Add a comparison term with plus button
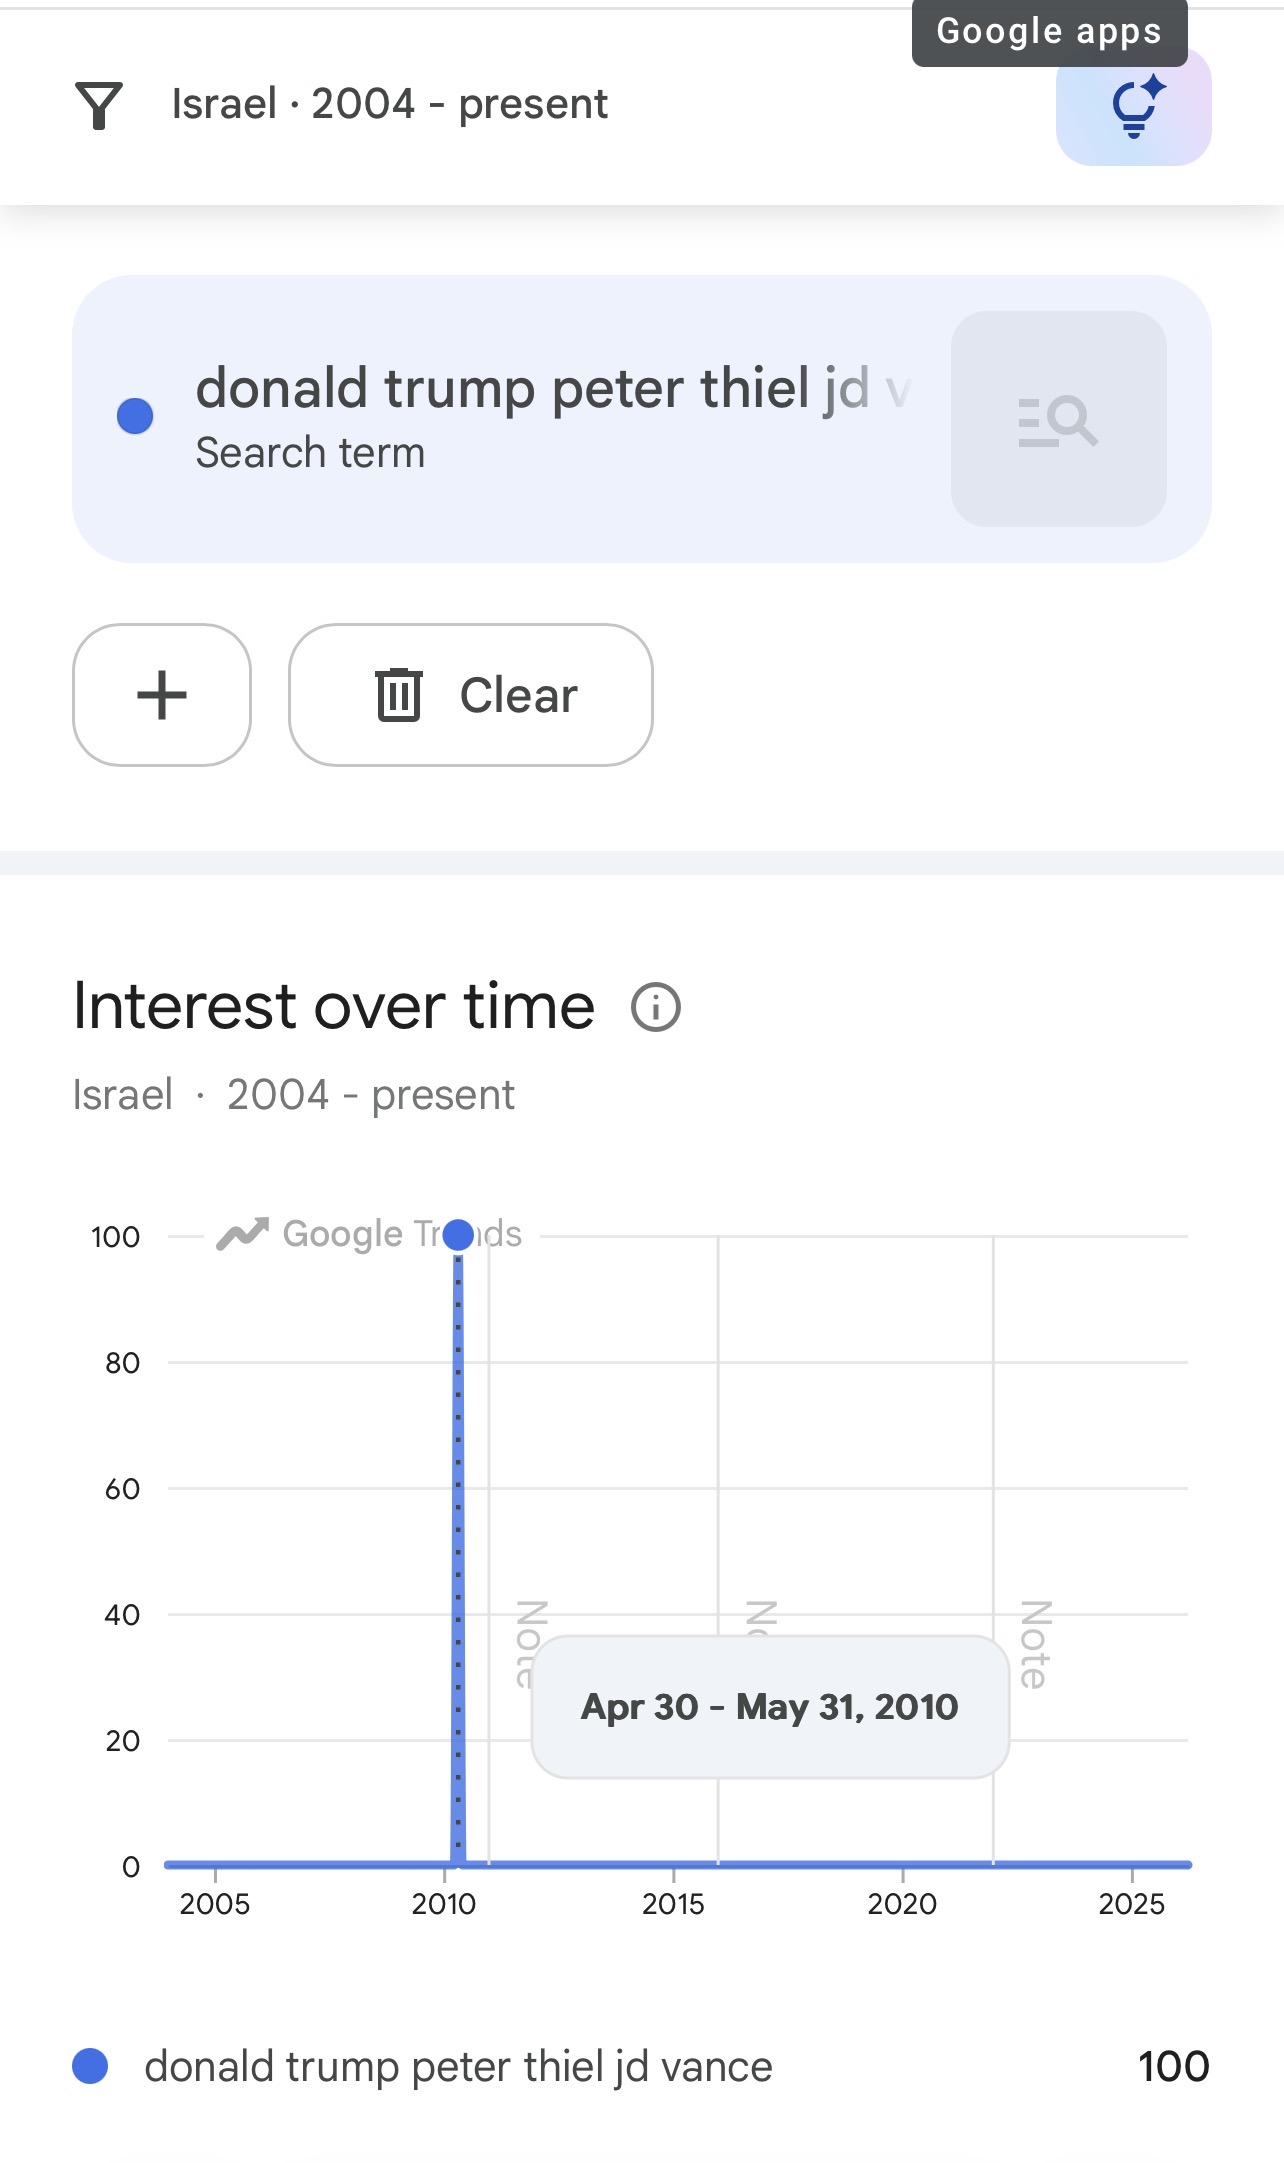 [x=162, y=695]
